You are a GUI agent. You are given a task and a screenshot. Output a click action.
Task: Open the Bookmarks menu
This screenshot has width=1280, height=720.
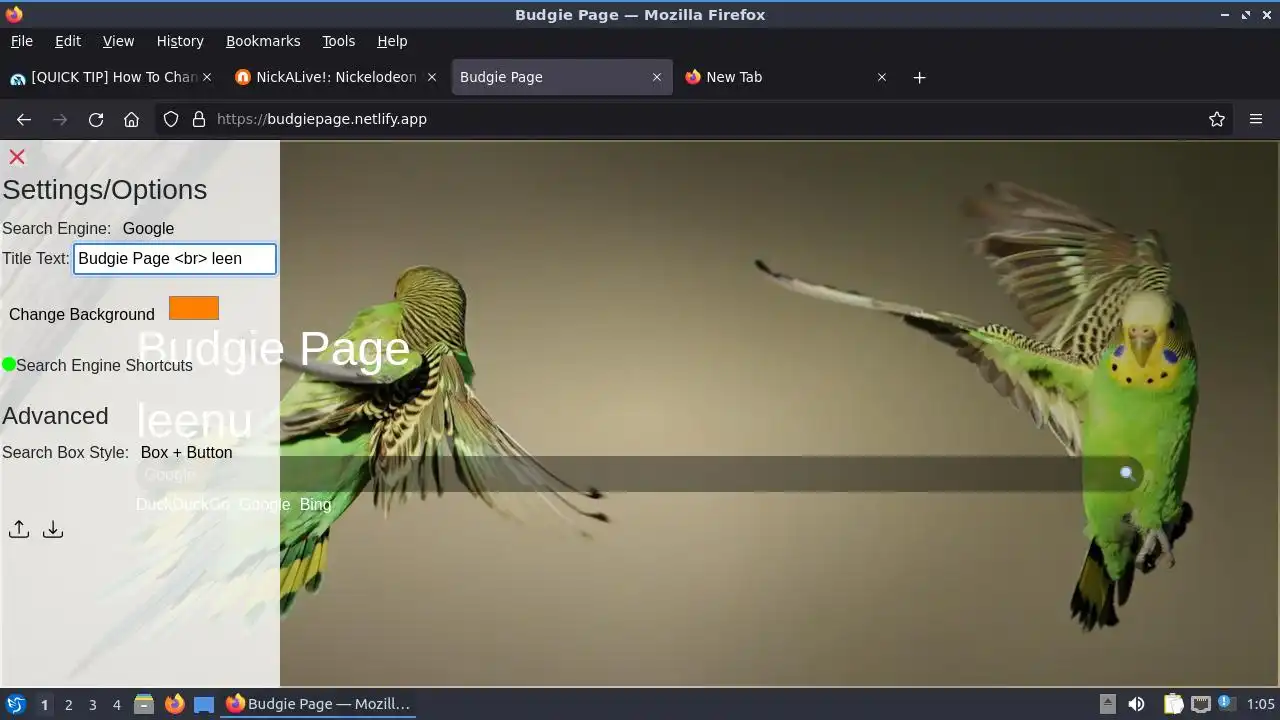click(263, 41)
